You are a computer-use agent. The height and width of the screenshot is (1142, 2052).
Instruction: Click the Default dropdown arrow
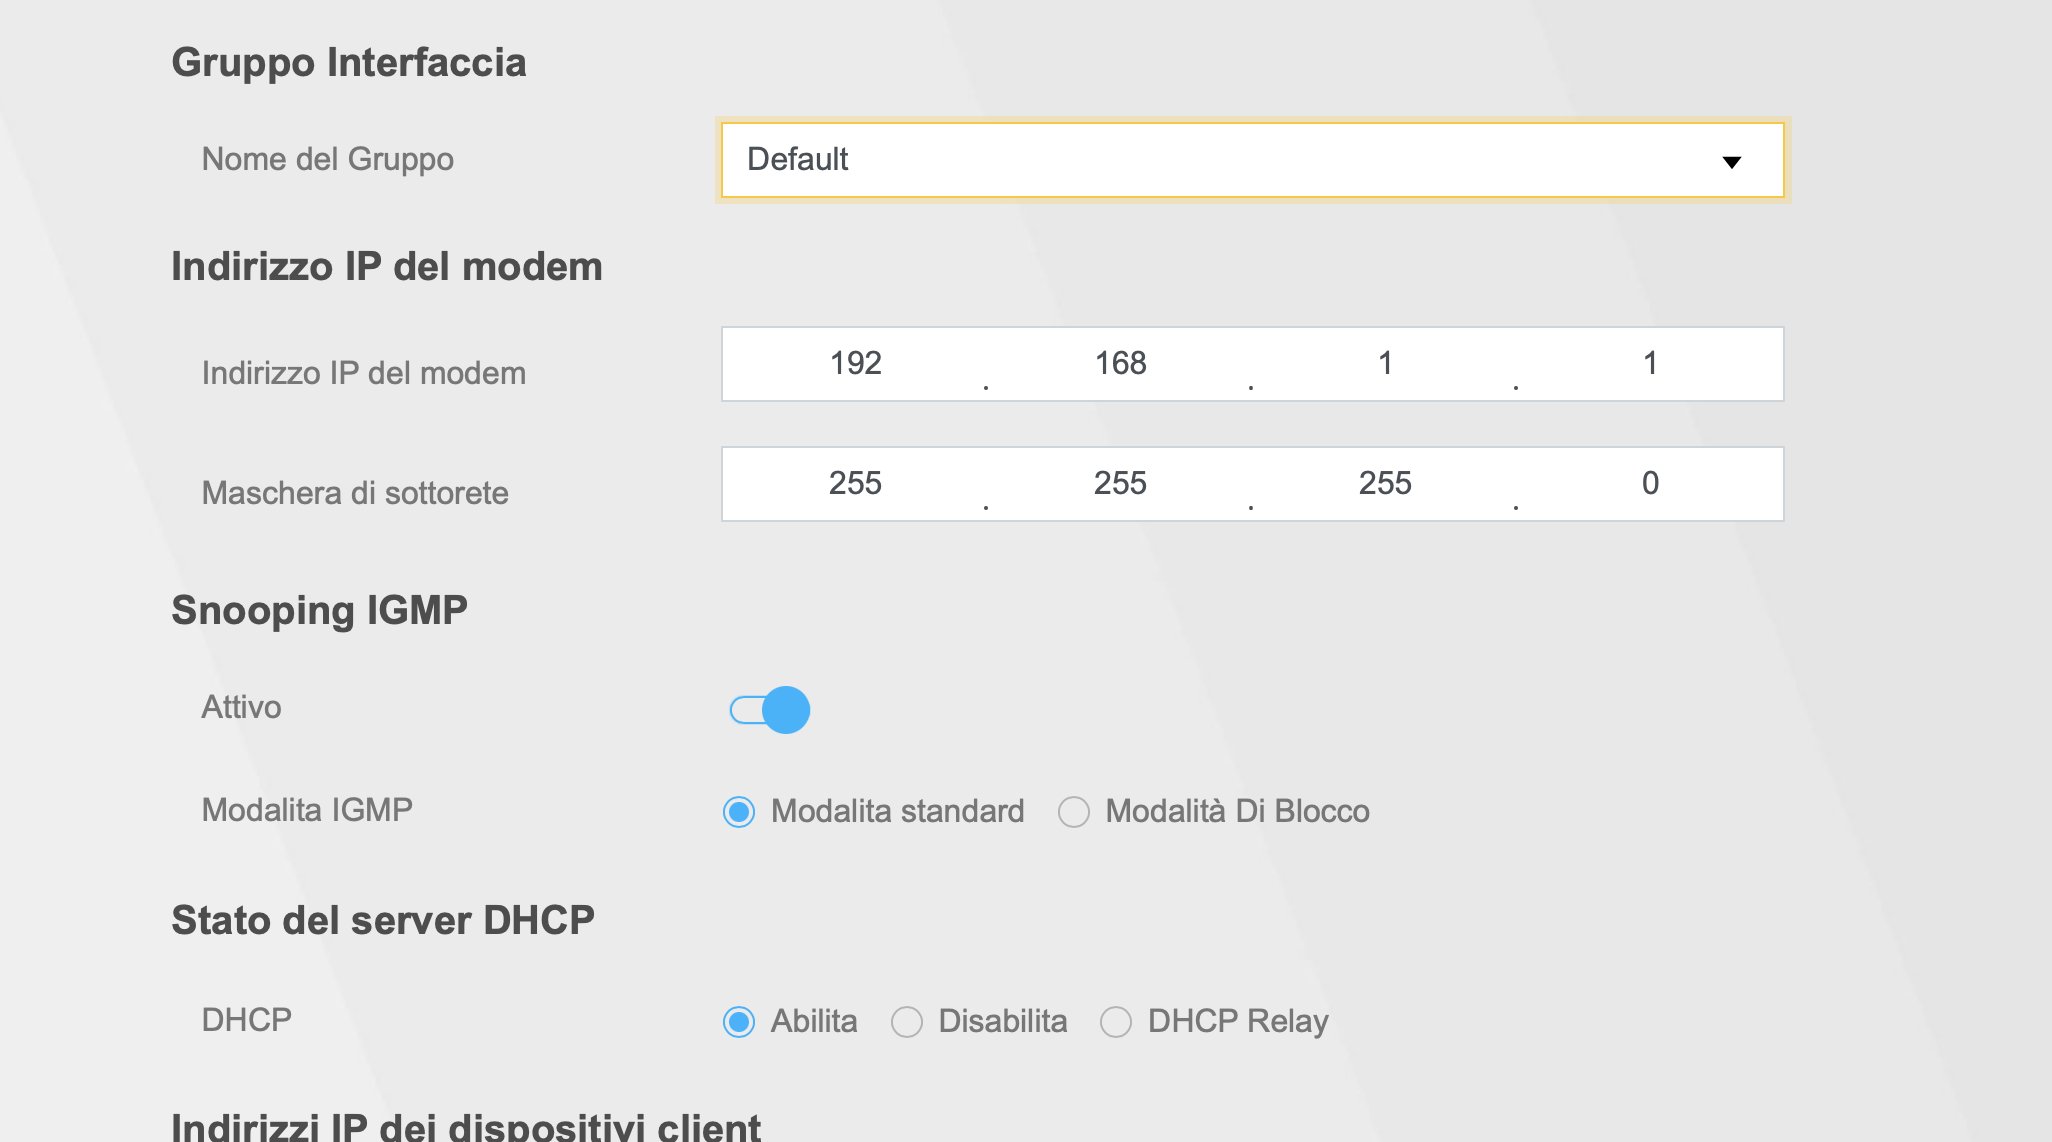tap(1731, 162)
